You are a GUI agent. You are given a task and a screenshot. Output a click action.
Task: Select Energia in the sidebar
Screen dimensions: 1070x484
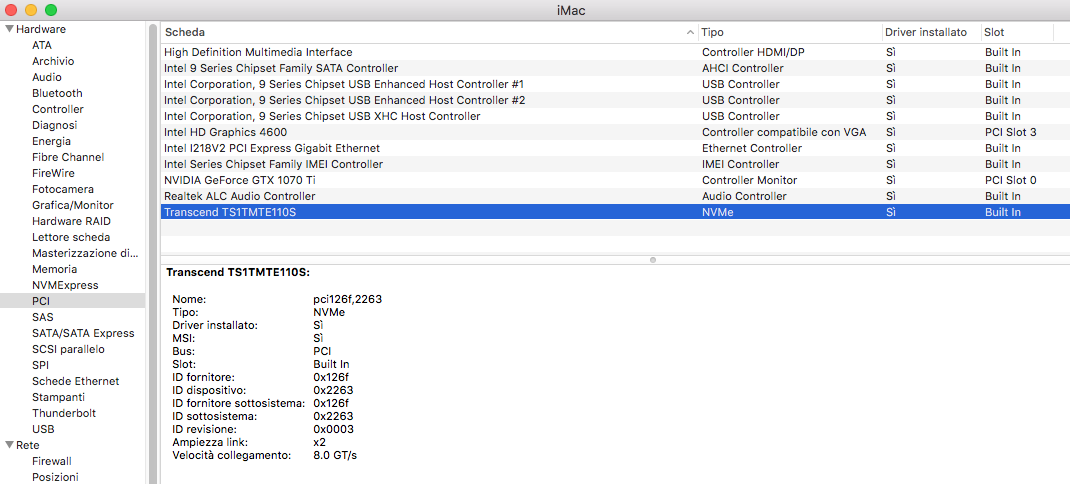pos(51,141)
